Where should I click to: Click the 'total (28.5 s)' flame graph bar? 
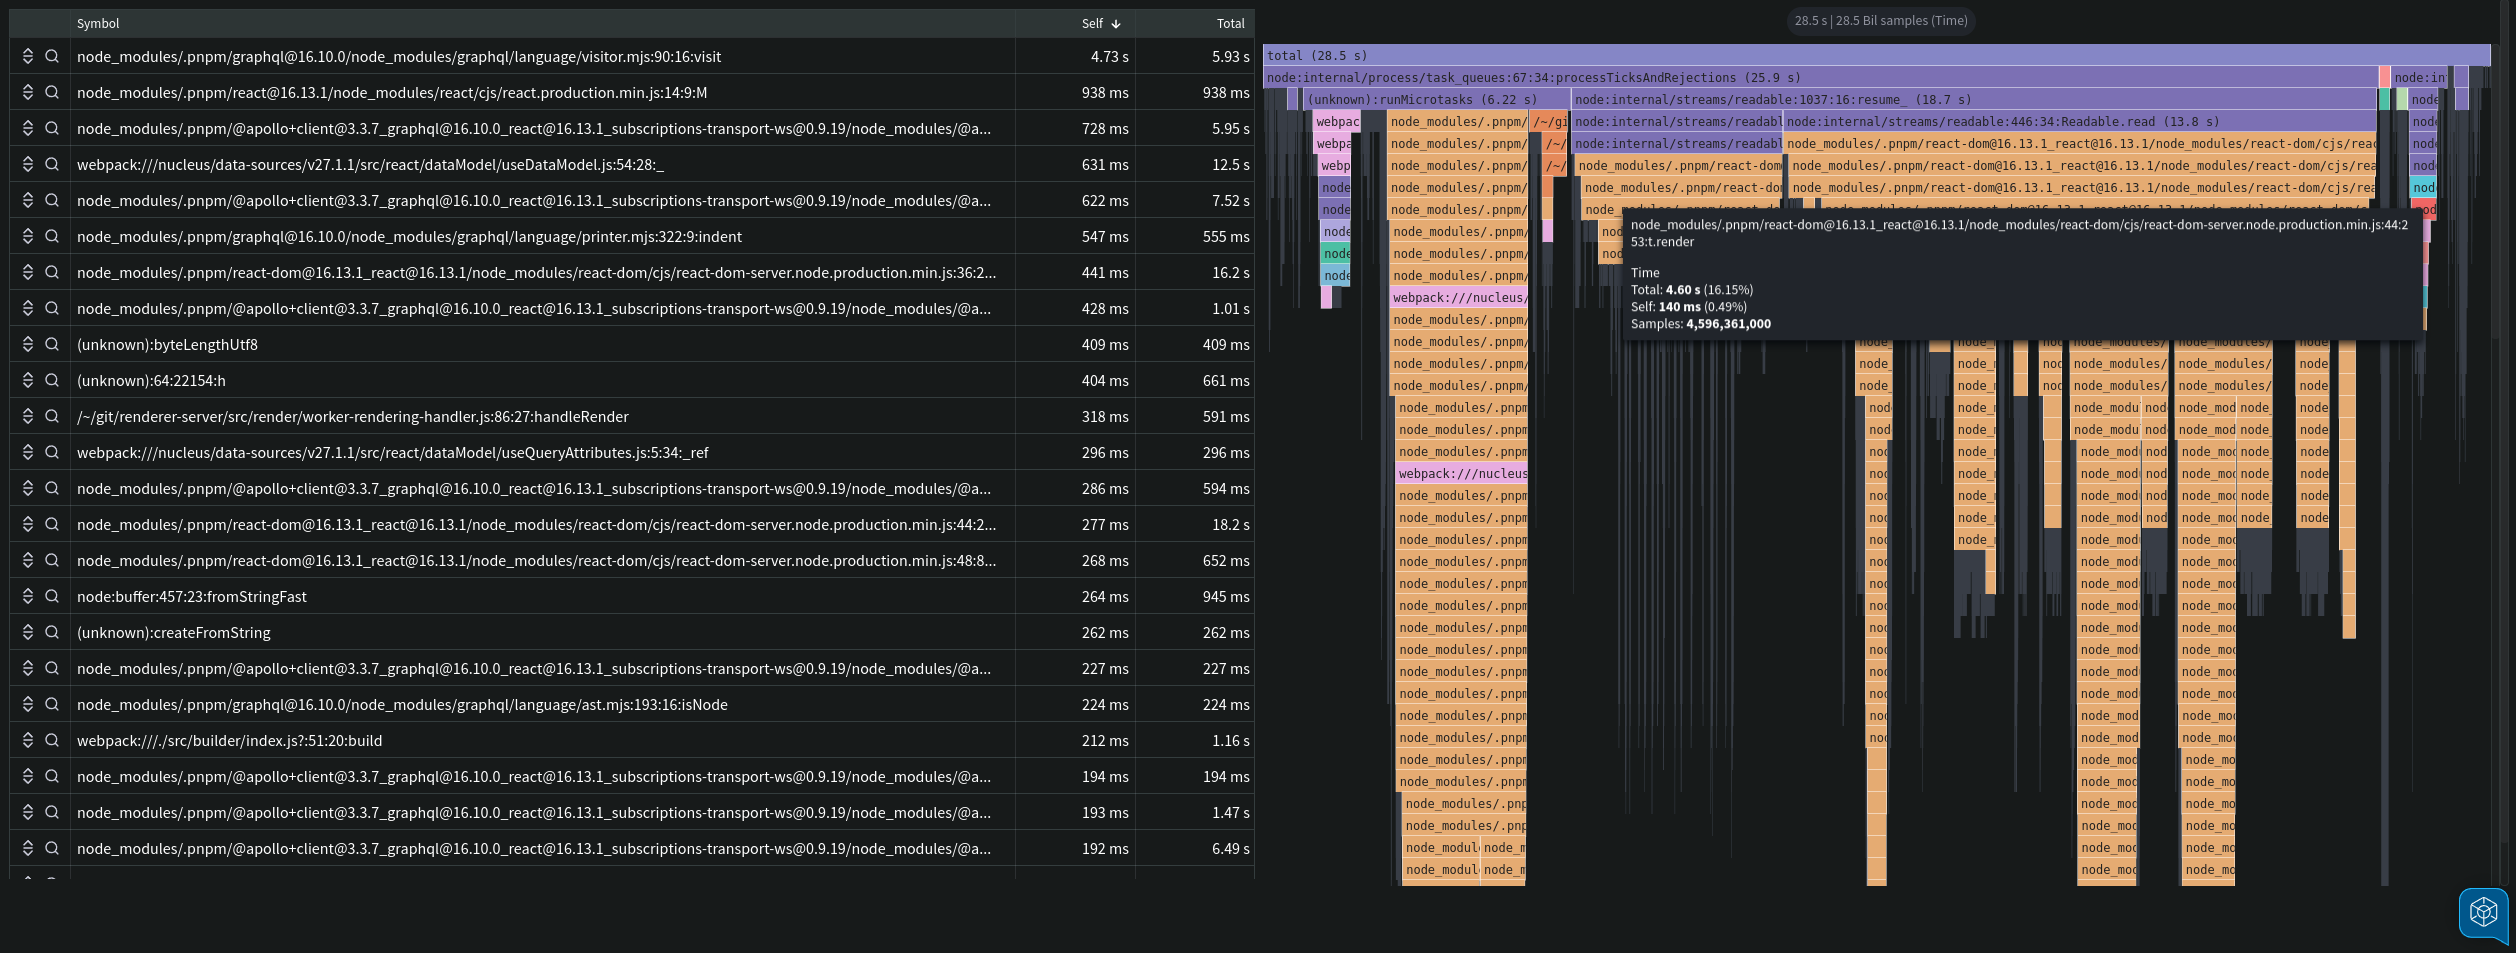click(1876, 55)
